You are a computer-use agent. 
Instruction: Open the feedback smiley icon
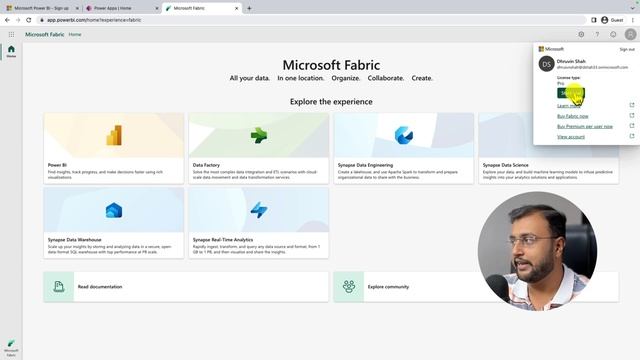[613, 35]
